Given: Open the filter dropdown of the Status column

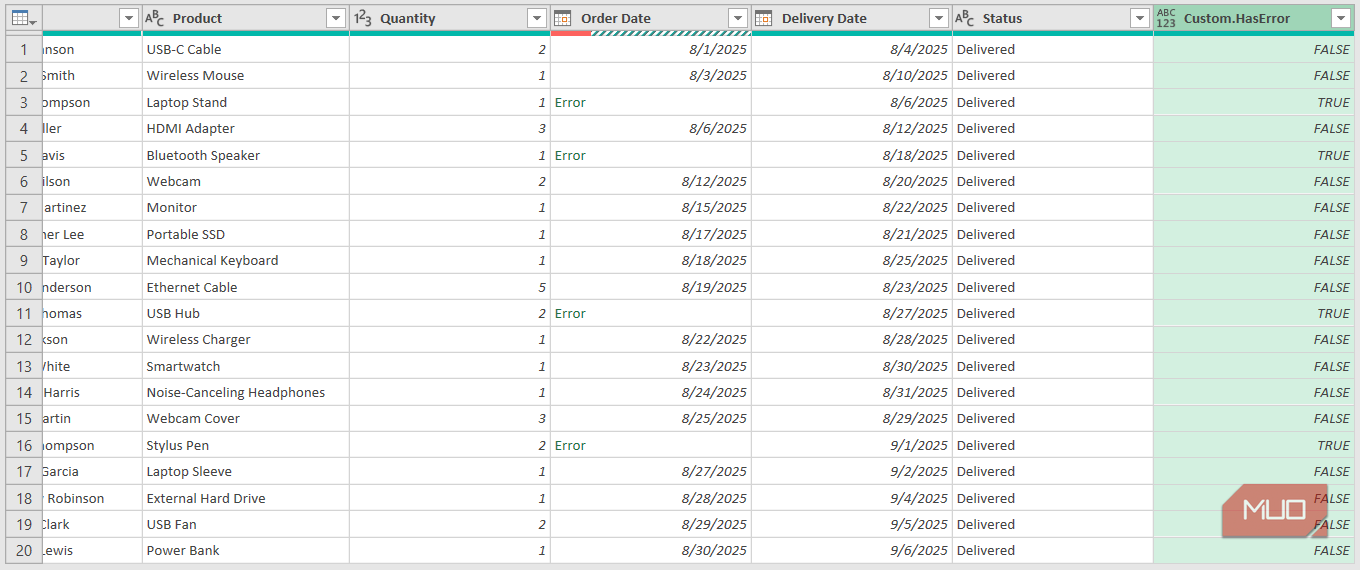Looking at the screenshot, I should [x=1140, y=18].
